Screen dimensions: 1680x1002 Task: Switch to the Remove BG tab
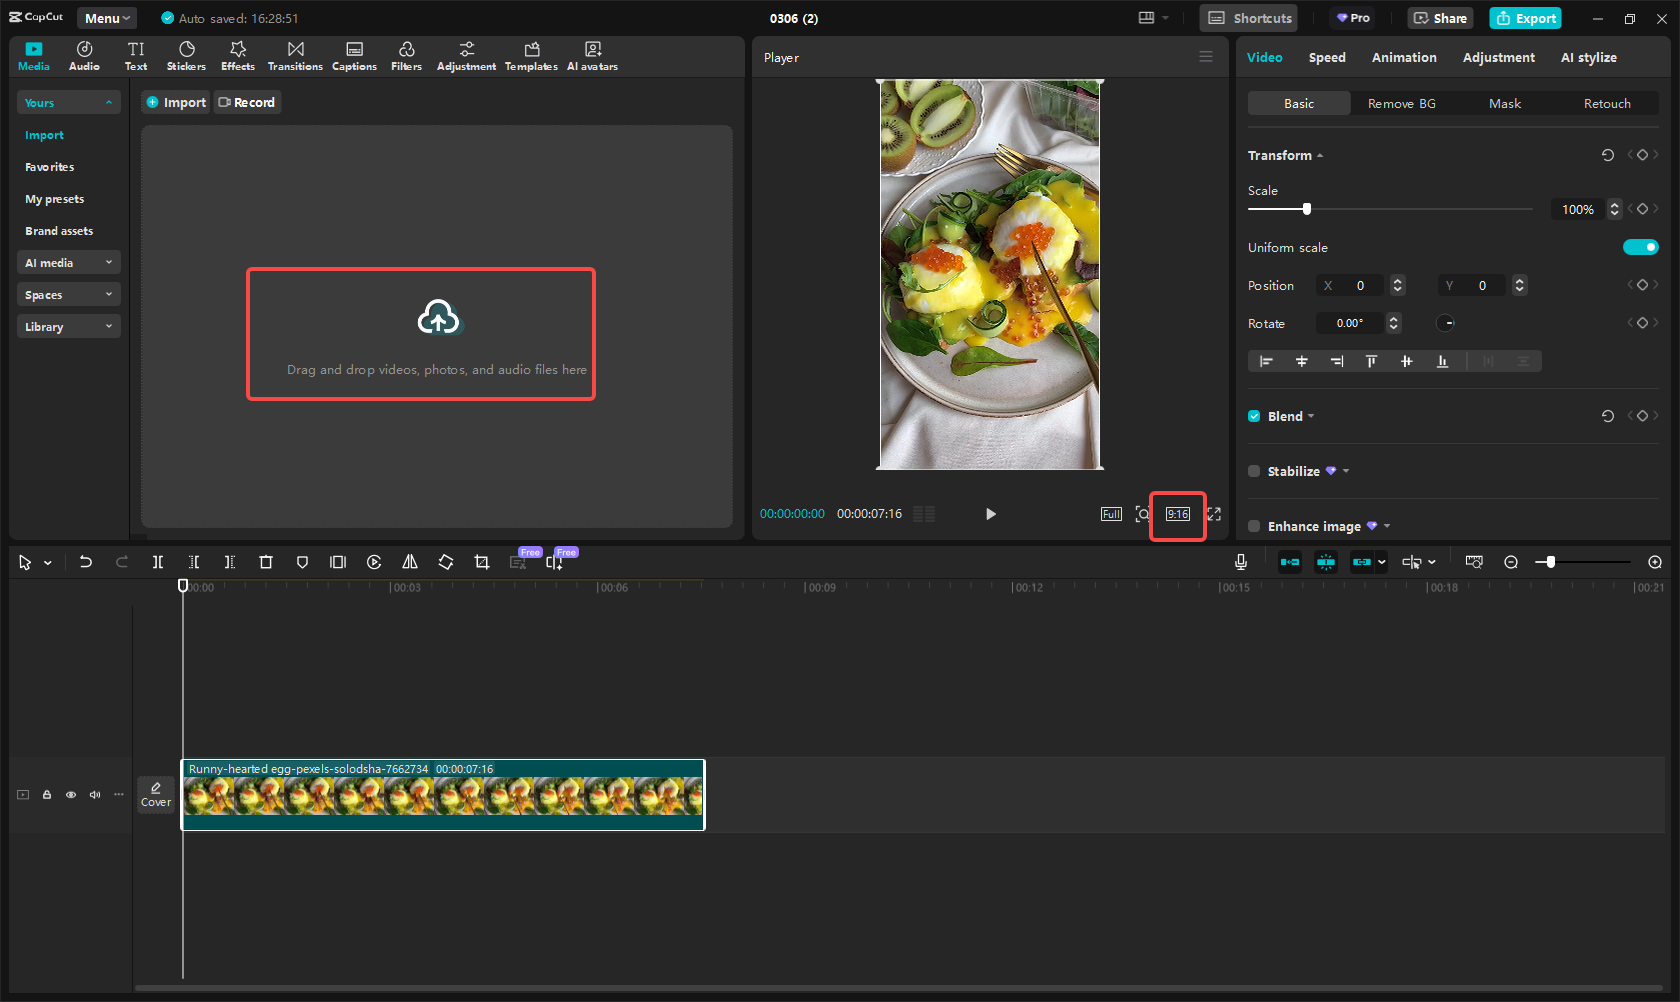[1401, 103]
